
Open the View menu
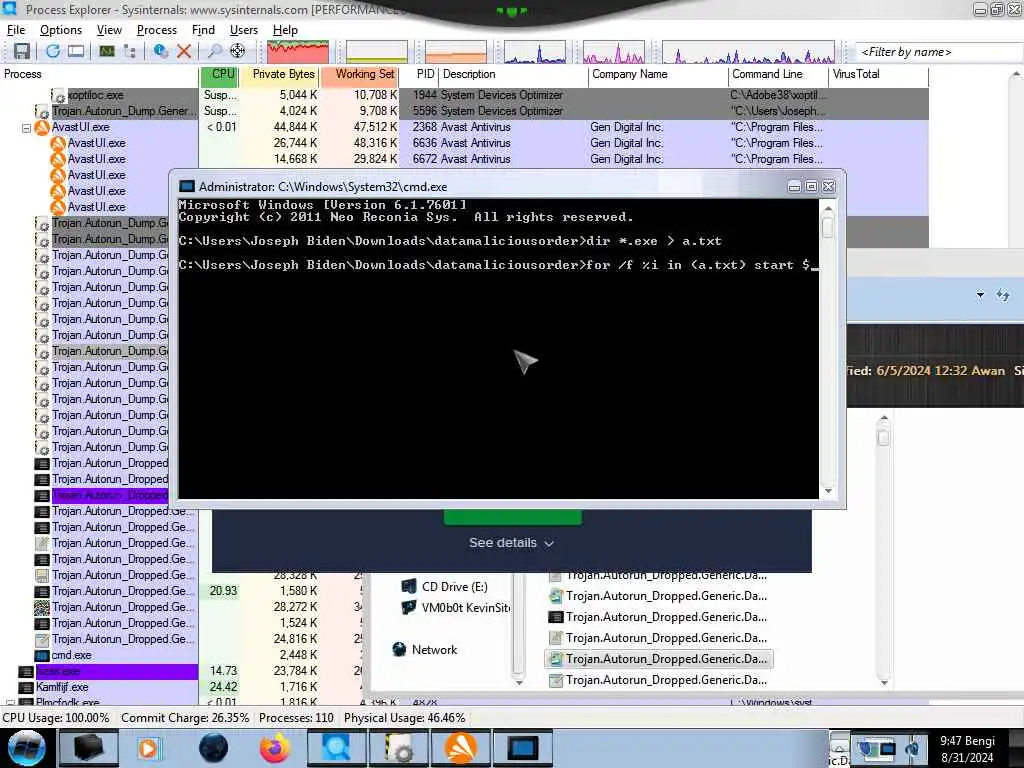pos(109,30)
